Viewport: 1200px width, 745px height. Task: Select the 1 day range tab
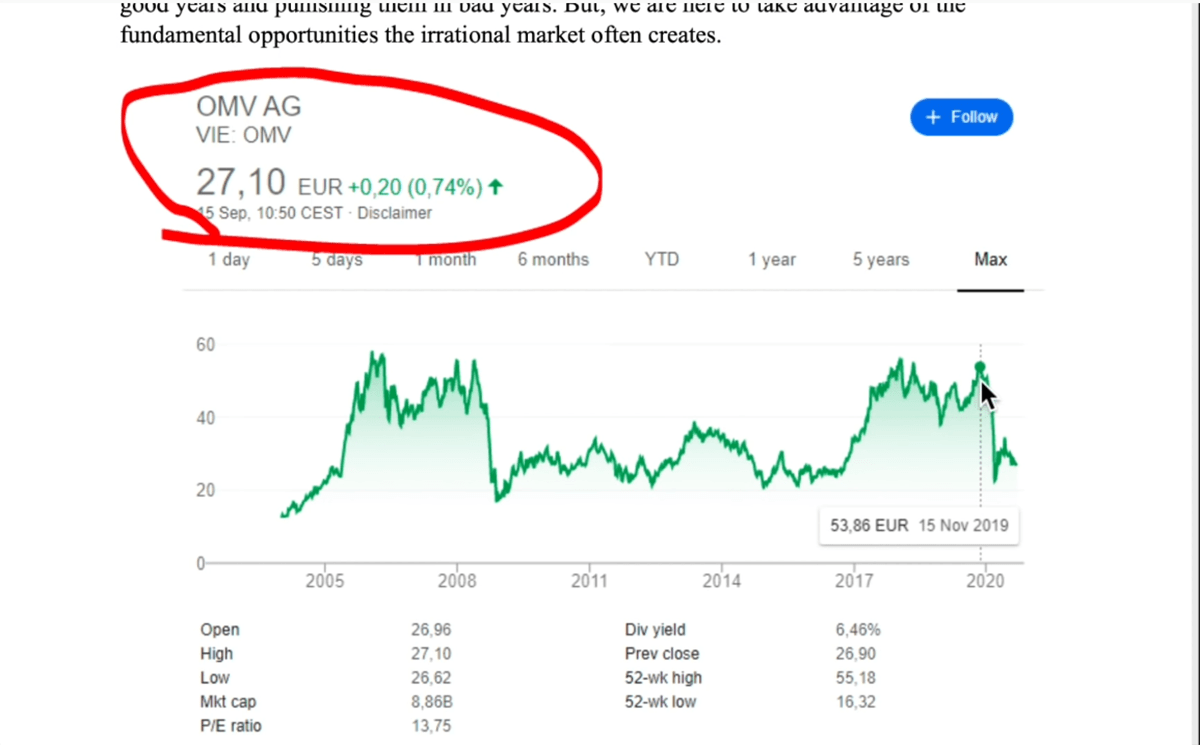(x=229, y=260)
